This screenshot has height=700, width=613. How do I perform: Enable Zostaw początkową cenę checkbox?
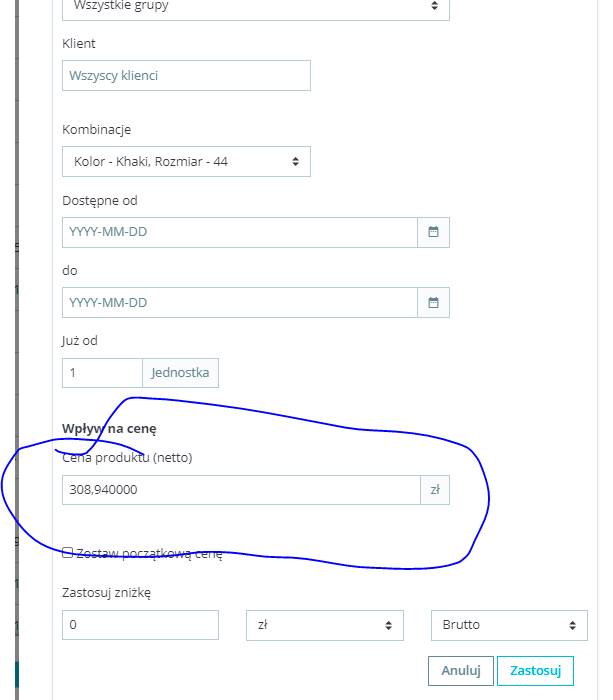(67, 553)
